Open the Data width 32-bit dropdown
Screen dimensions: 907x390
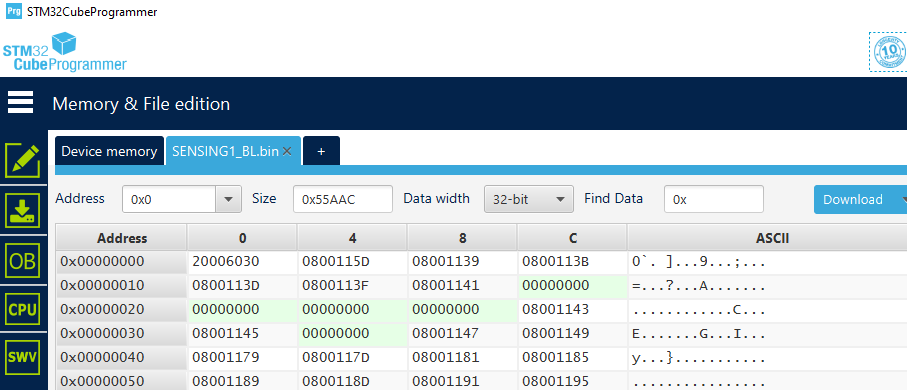pyautogui.click(x=529, y=200)
